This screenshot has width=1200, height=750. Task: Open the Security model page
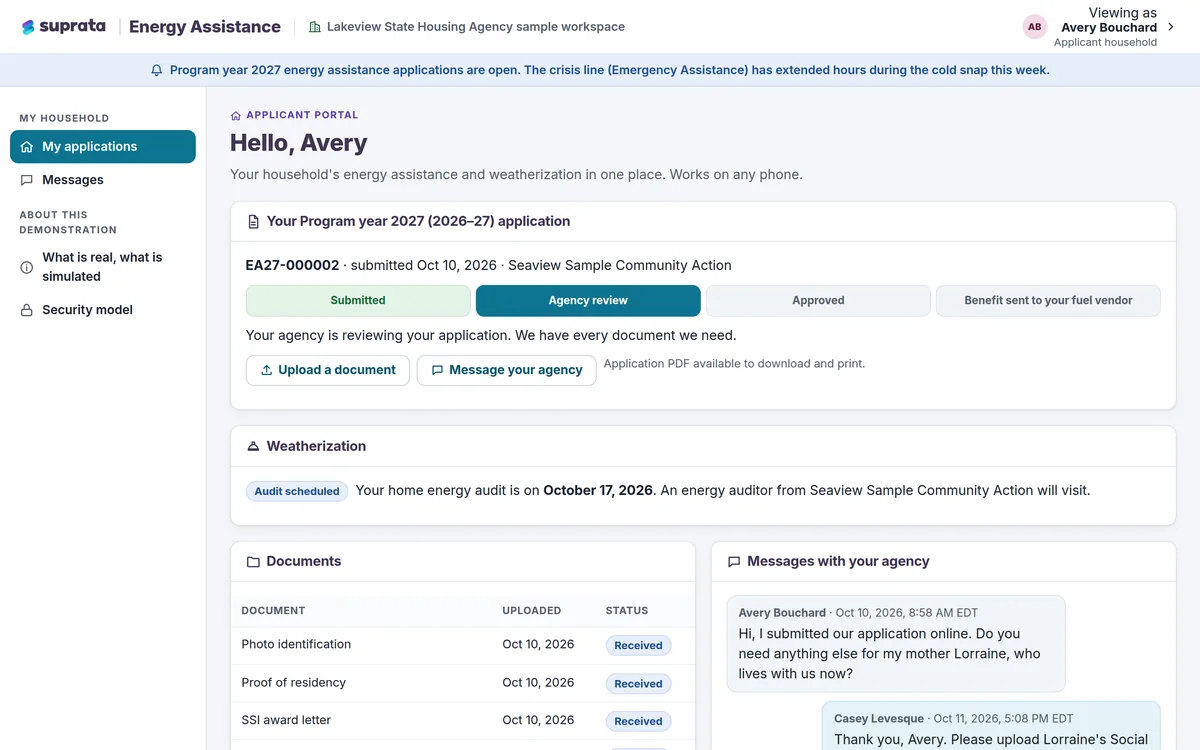pyautogui.click(x=103, y=310)
